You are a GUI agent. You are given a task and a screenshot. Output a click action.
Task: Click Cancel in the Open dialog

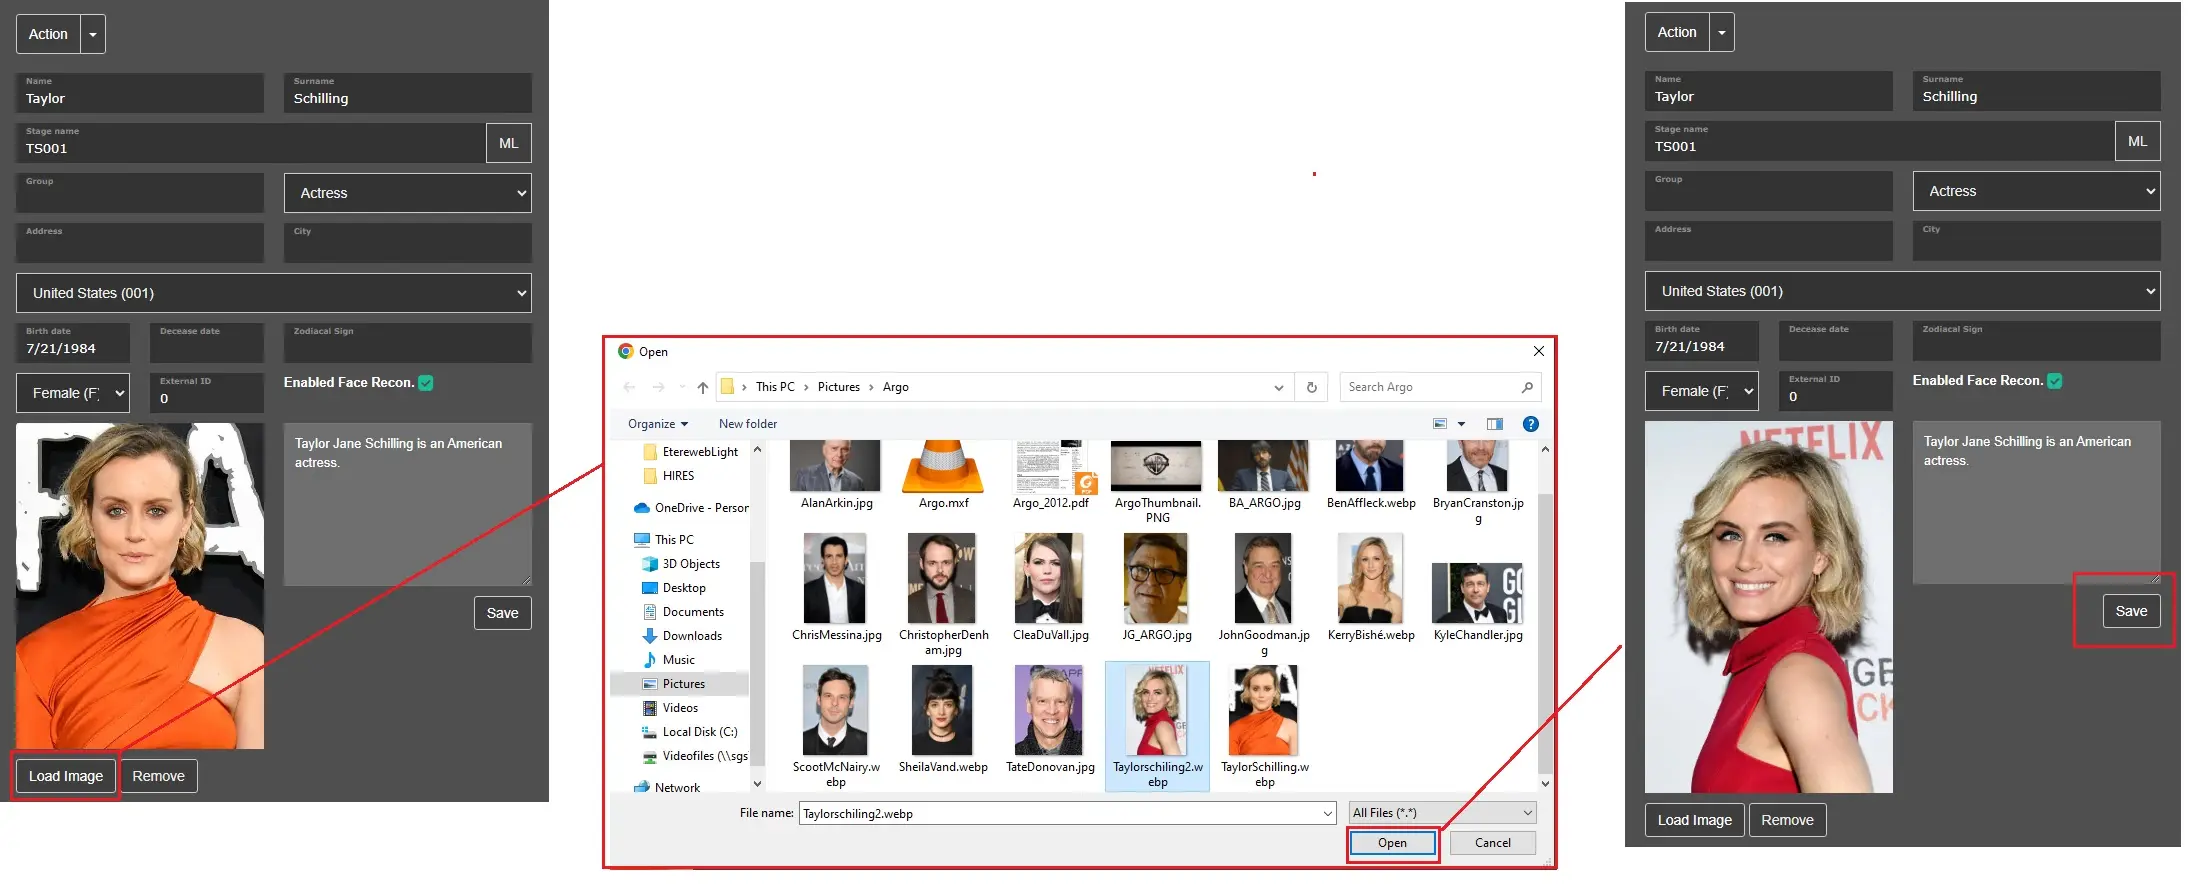[x=1492, y=843]
